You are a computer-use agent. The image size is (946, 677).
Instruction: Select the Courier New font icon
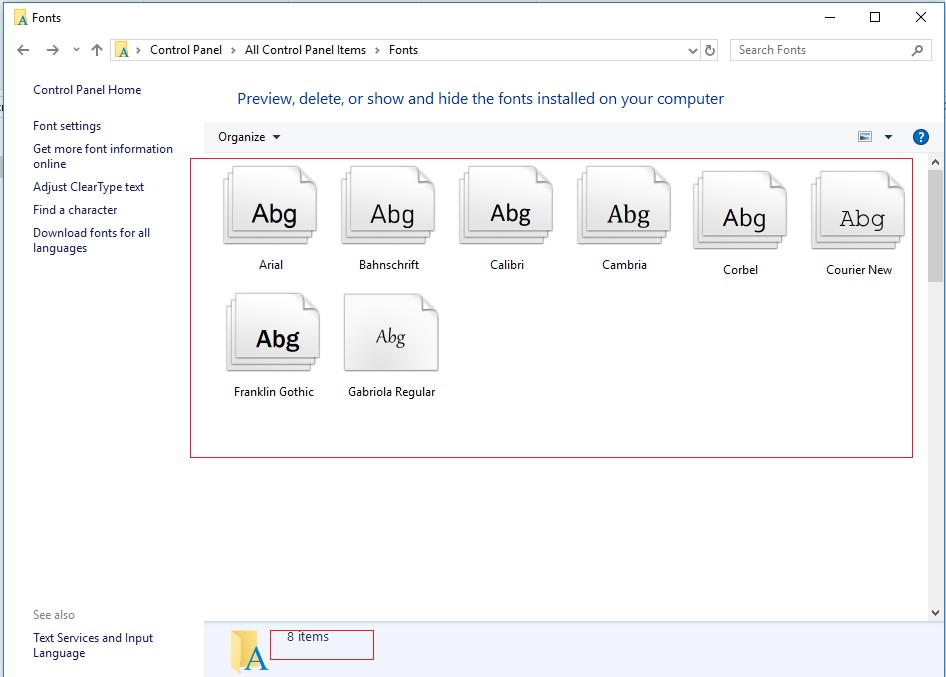click(859, 213)
